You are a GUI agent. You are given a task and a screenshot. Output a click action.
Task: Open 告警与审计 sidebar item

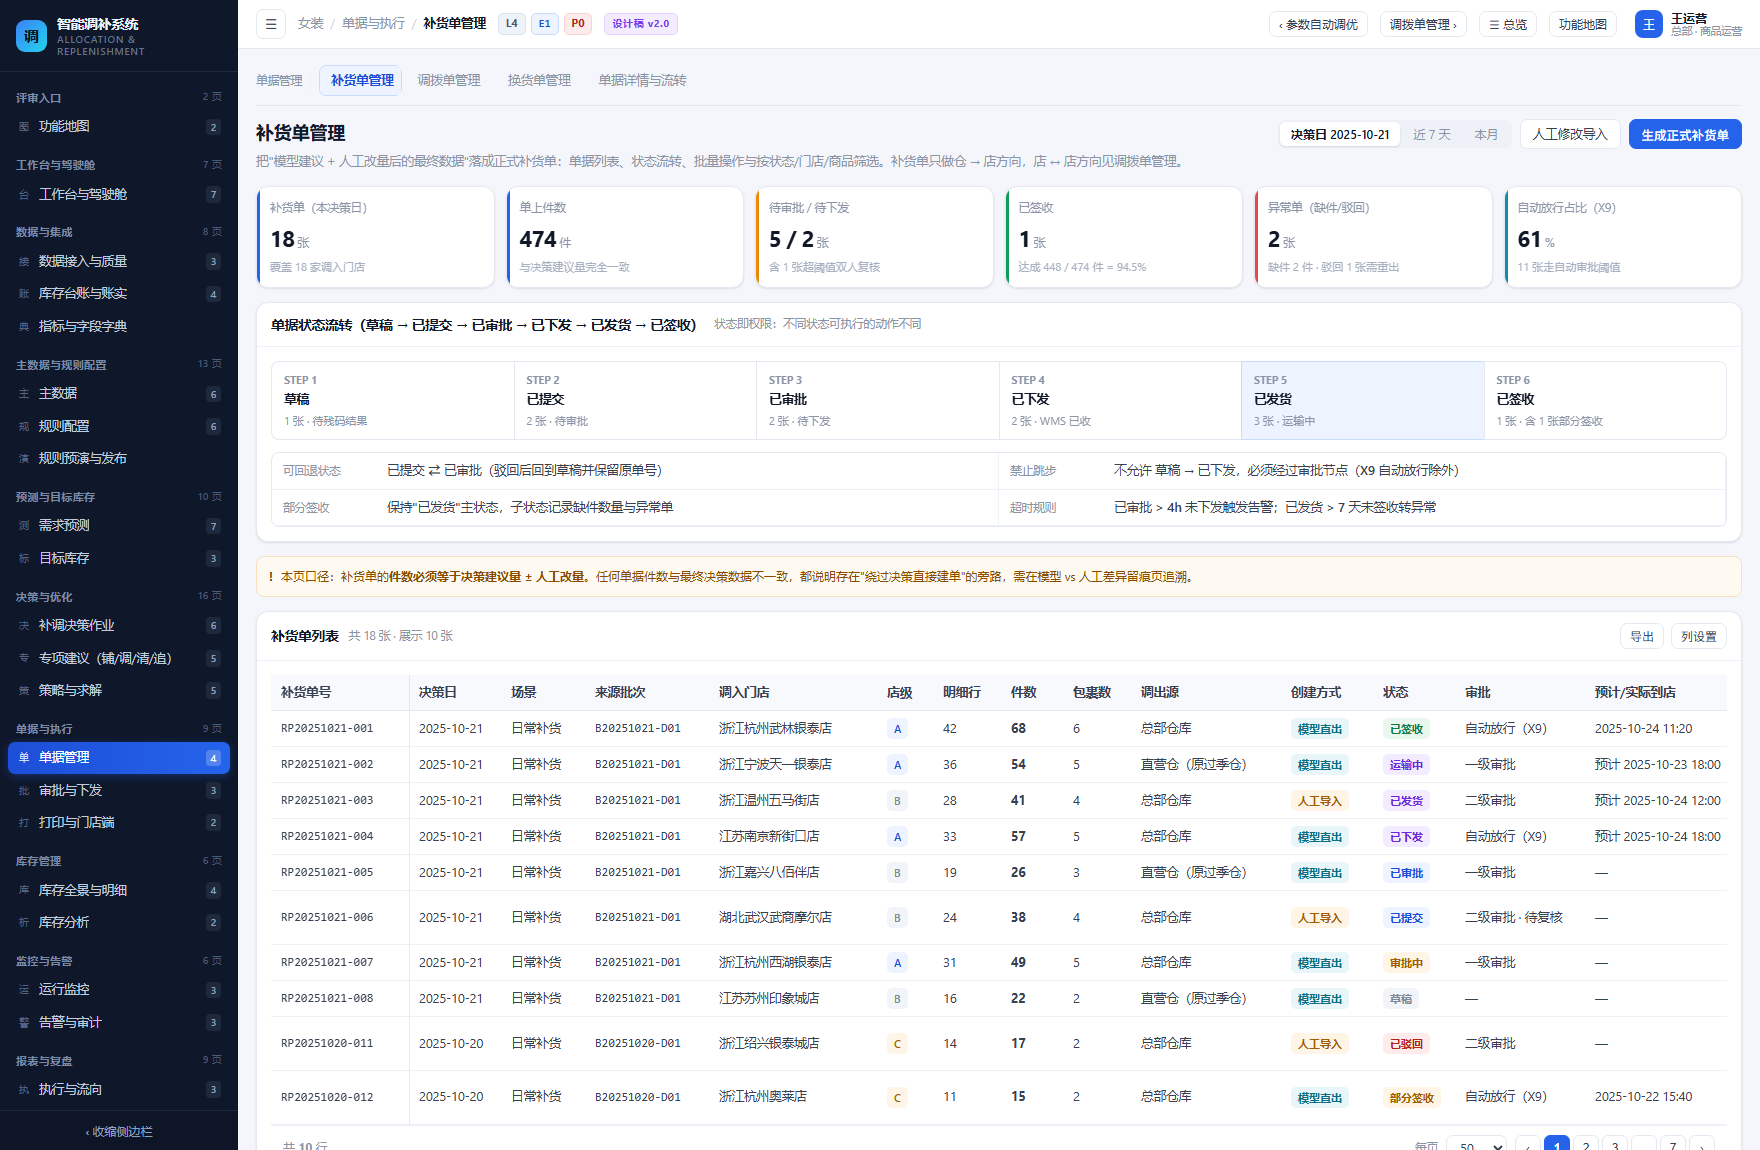click(119, 1023)
